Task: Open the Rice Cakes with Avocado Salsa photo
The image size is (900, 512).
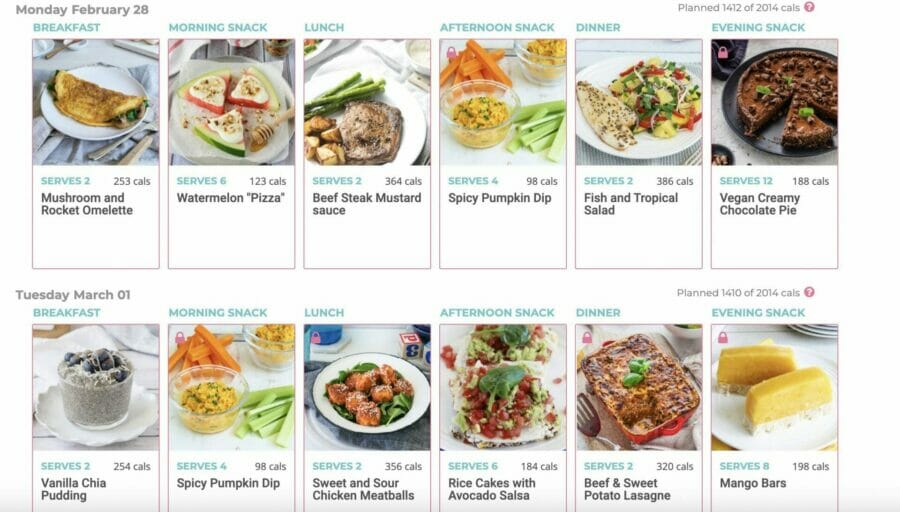Action: 503,387
